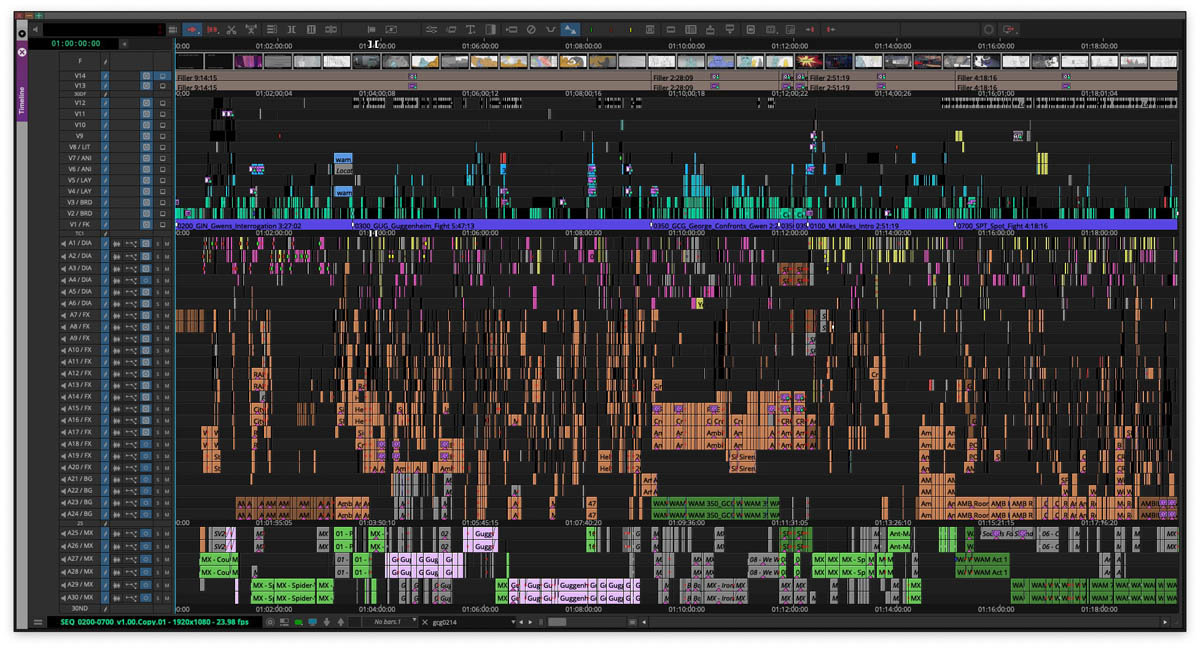Viewport: 1200px width, 648px height.
Task: Click the Title tool T icon
Action: tap(470, 30)
